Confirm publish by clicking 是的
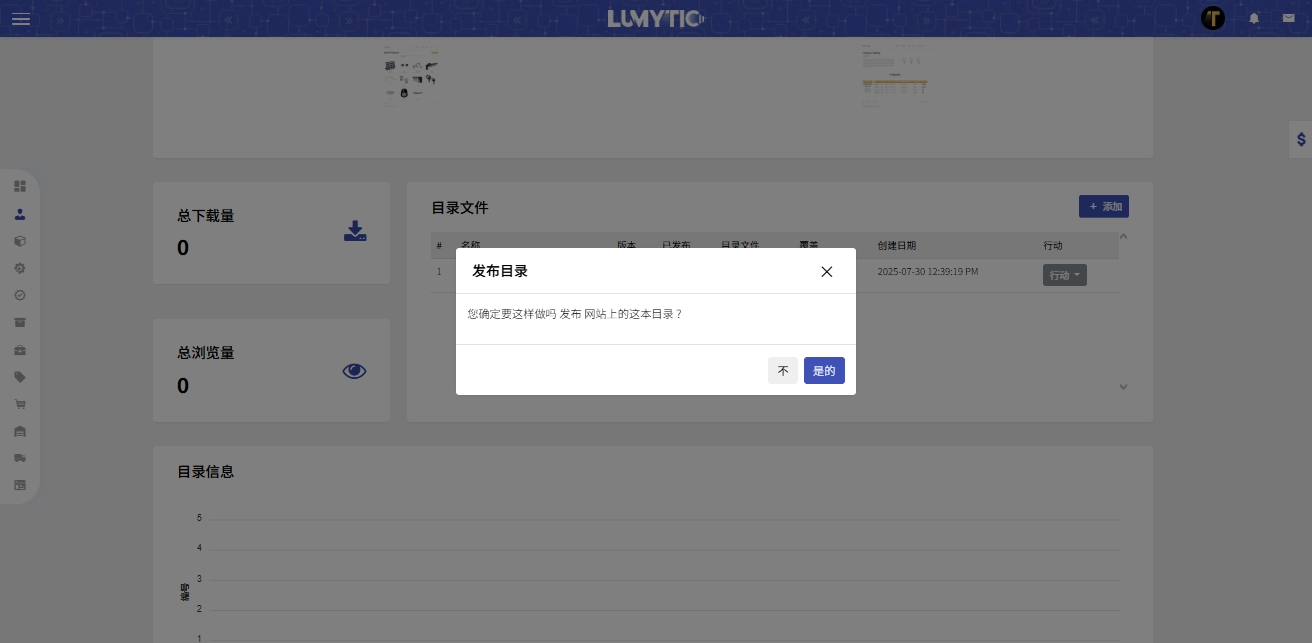Viewport: 1312px width, 643px height. click(x=824, y=370)
